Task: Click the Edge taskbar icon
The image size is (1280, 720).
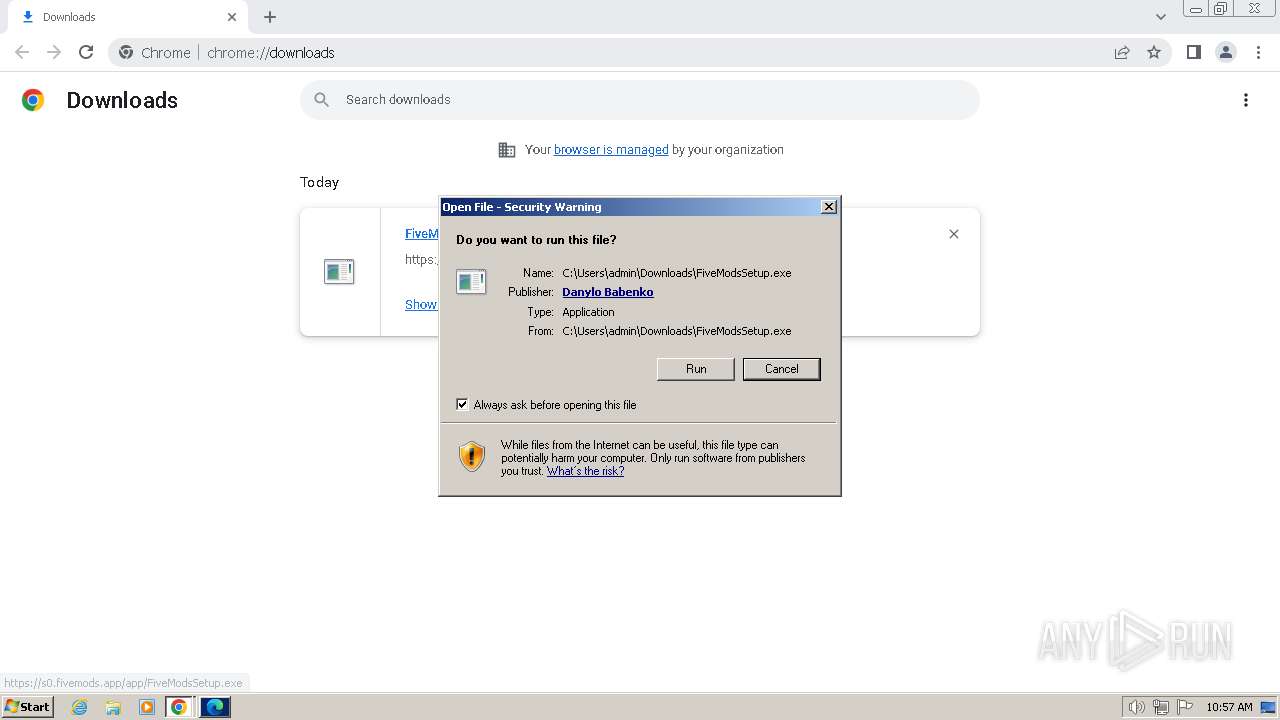Action: click(215, 707)
